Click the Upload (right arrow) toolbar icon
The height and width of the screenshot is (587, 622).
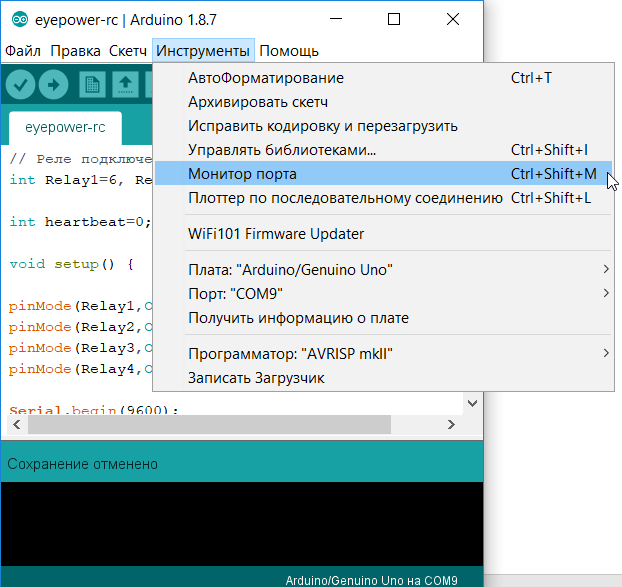(54, 84)
